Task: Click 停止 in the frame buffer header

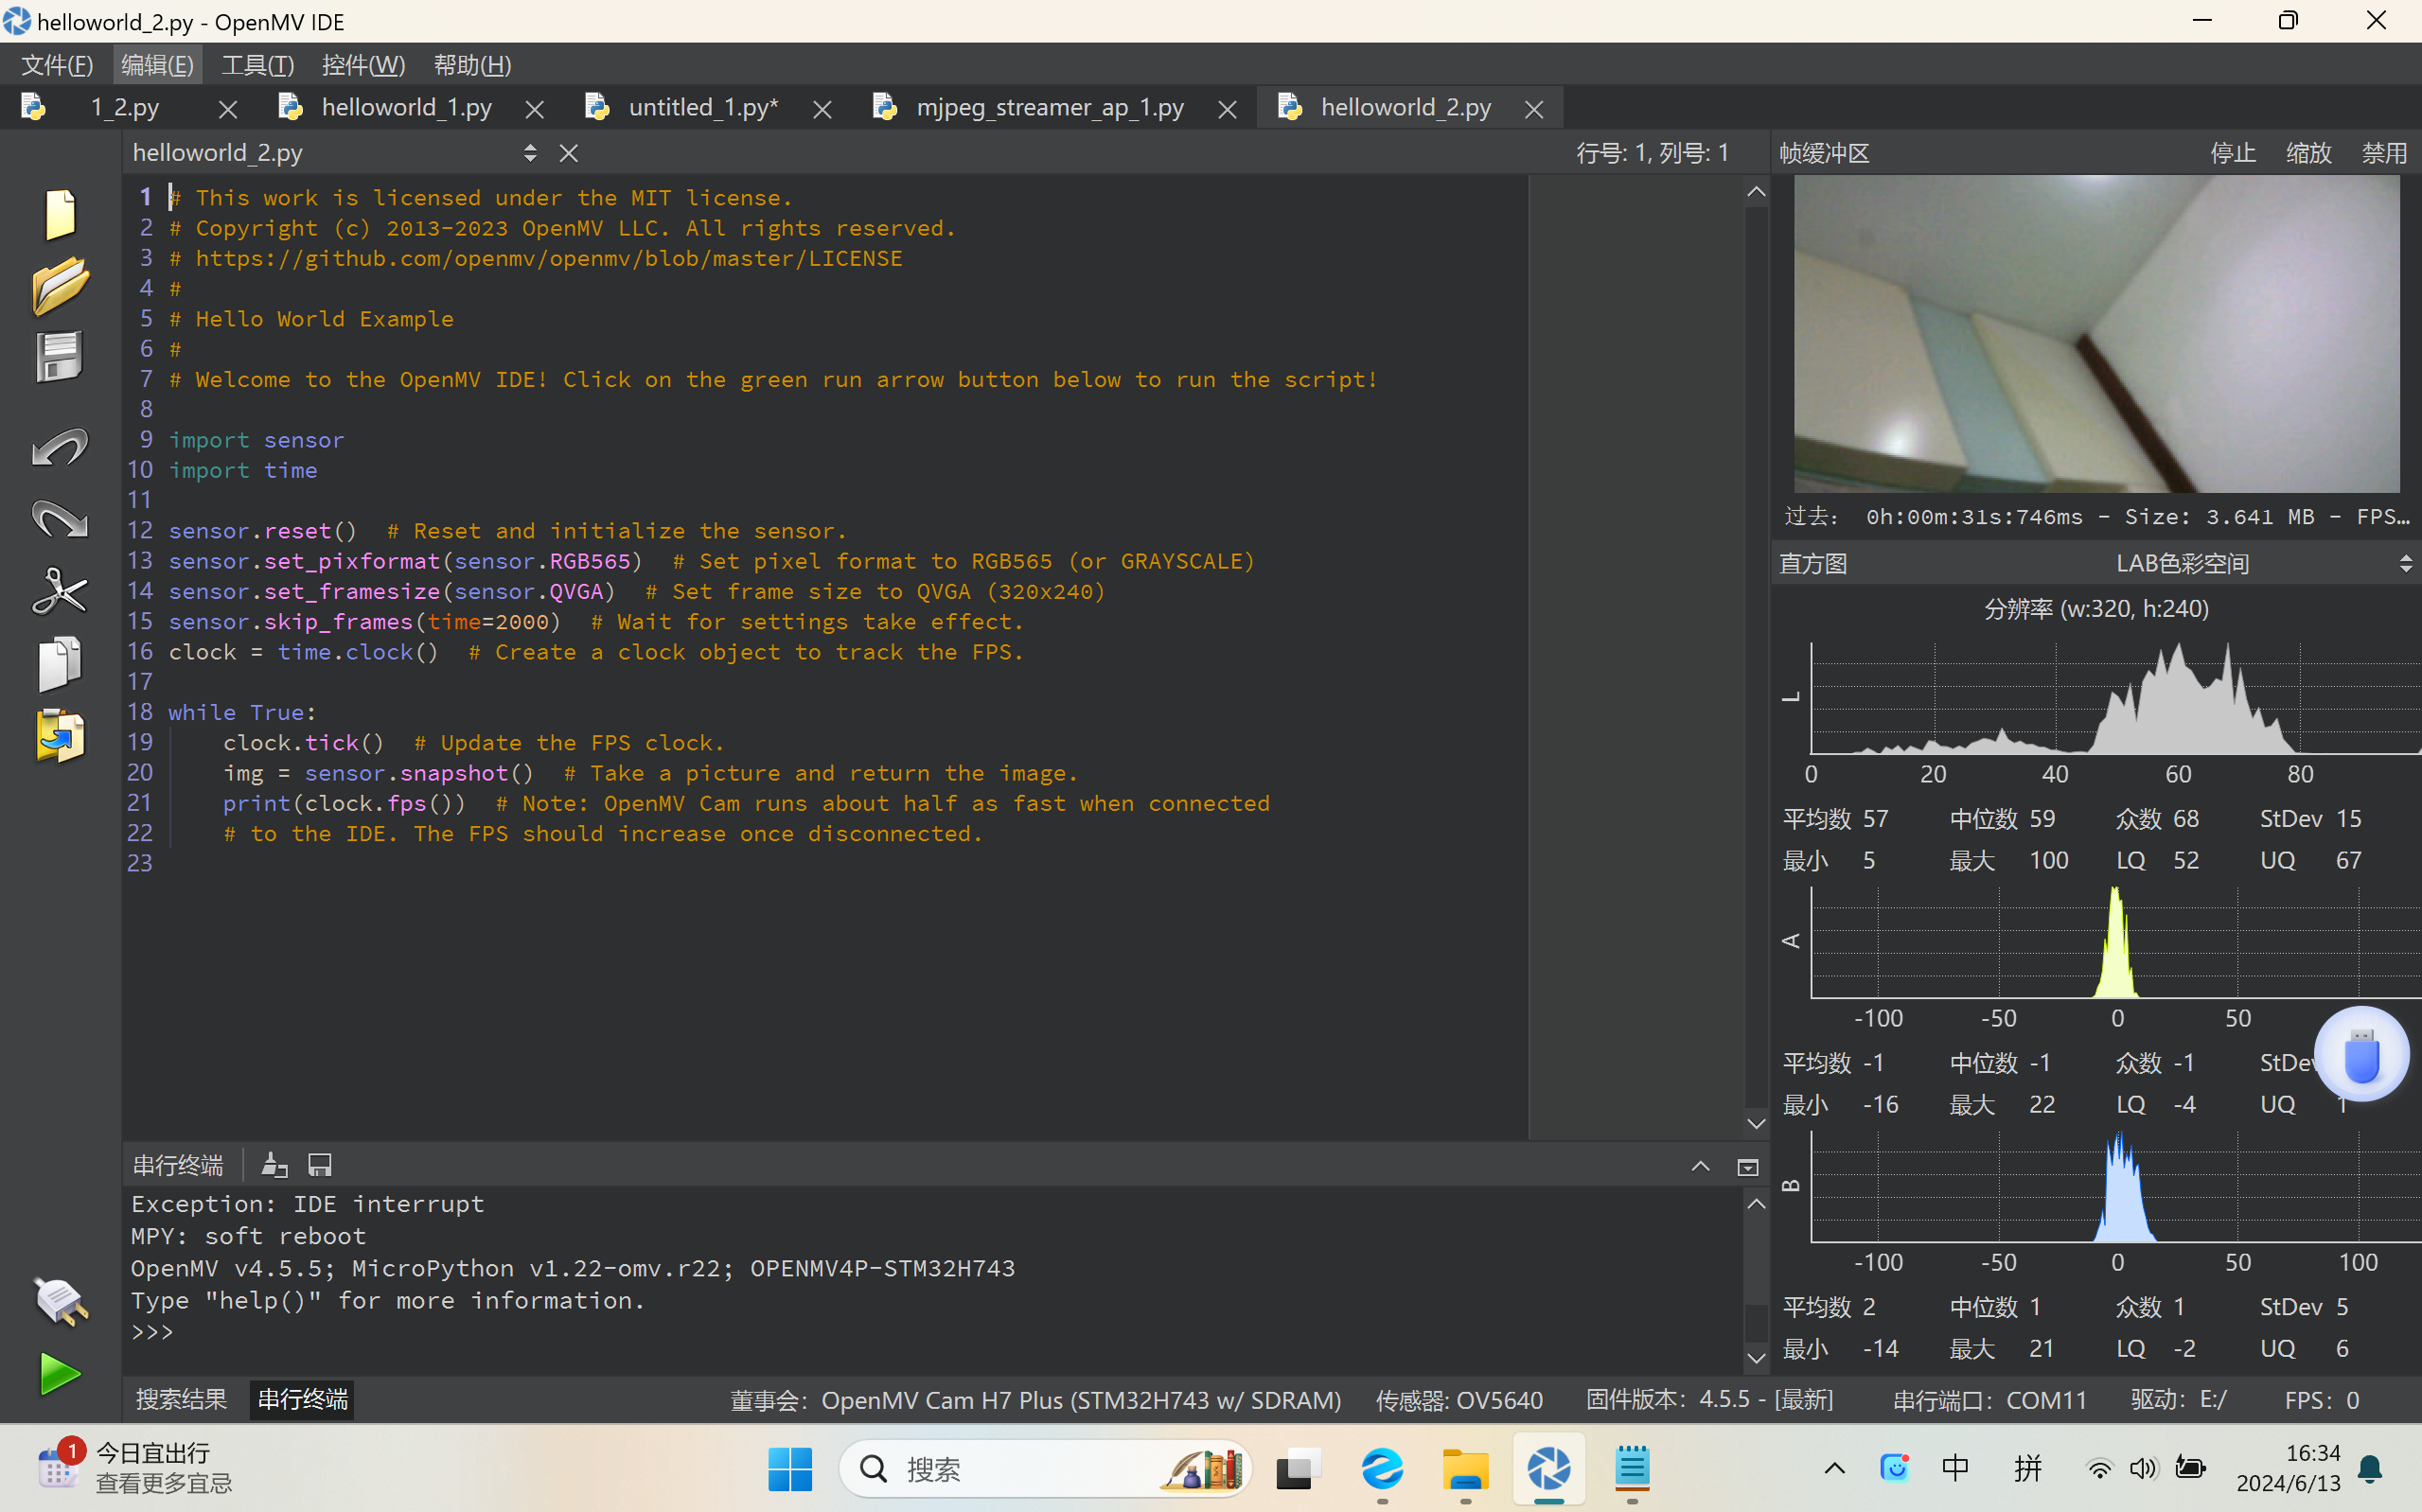Action: click(x=2232, y=153)
